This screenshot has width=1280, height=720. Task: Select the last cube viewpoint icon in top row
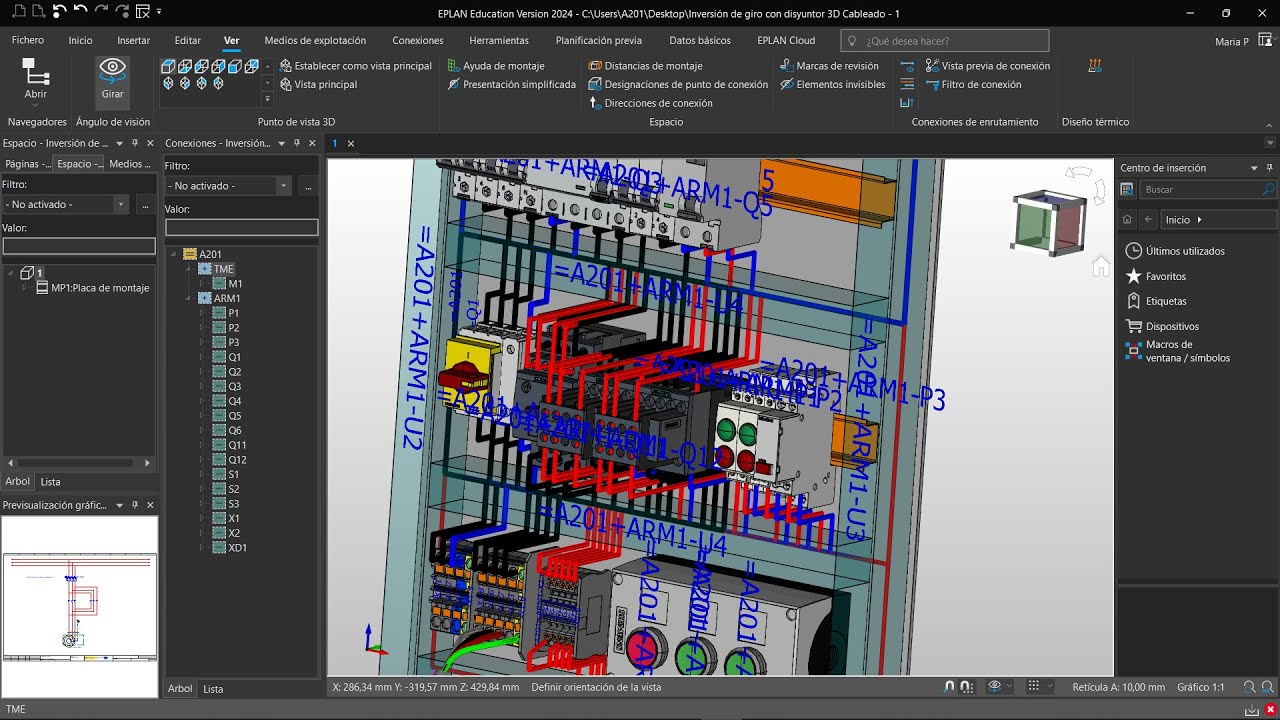pos(252,66)
